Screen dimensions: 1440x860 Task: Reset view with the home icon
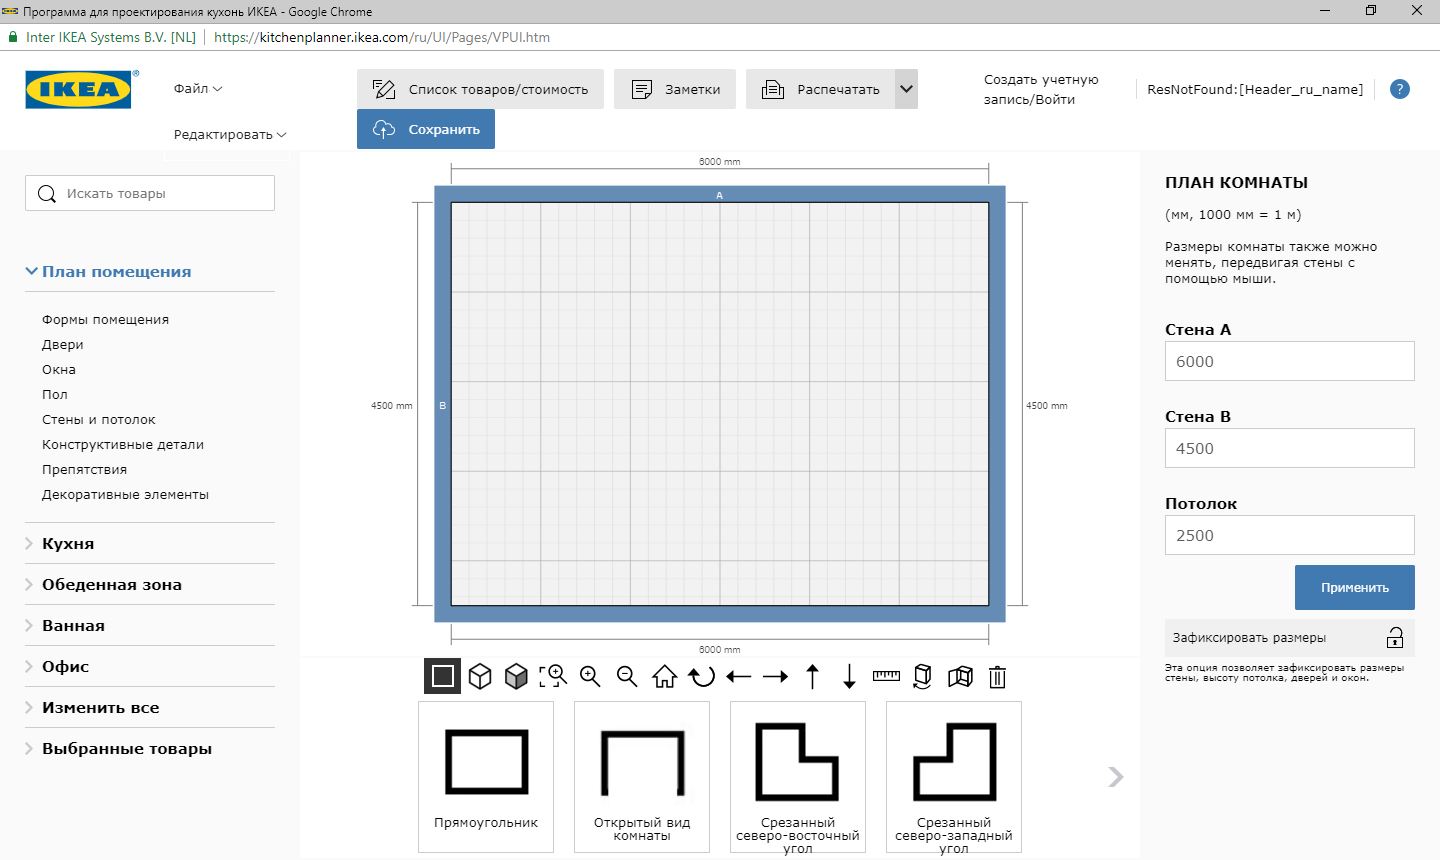664,677
